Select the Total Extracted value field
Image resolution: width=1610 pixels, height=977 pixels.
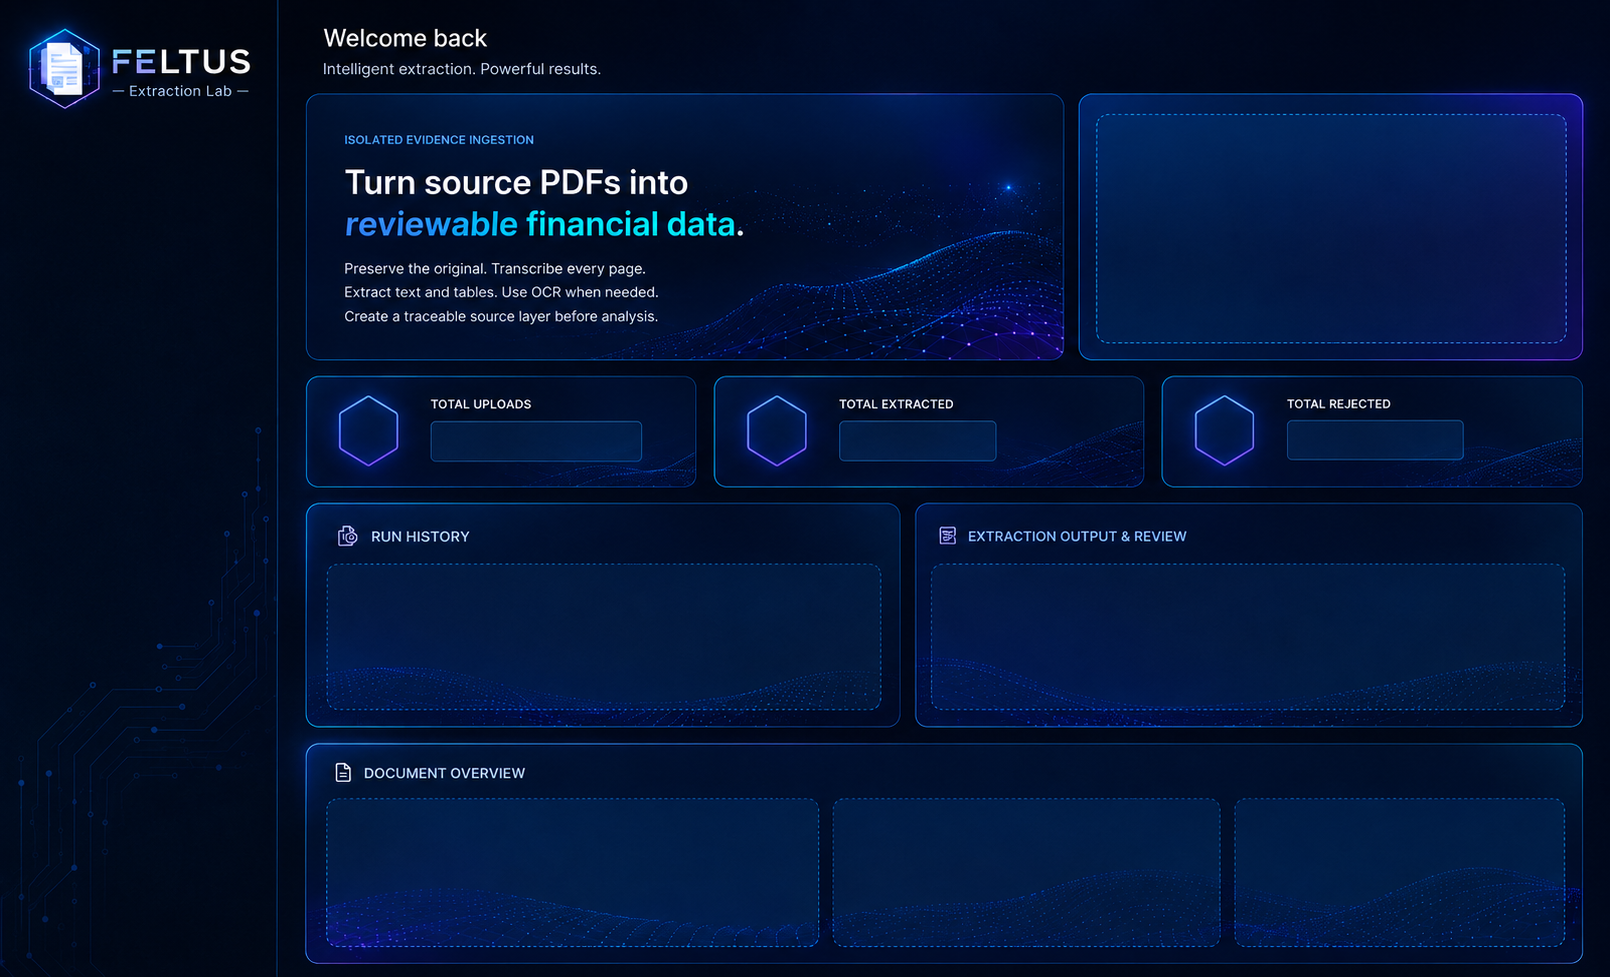[917, 441]
